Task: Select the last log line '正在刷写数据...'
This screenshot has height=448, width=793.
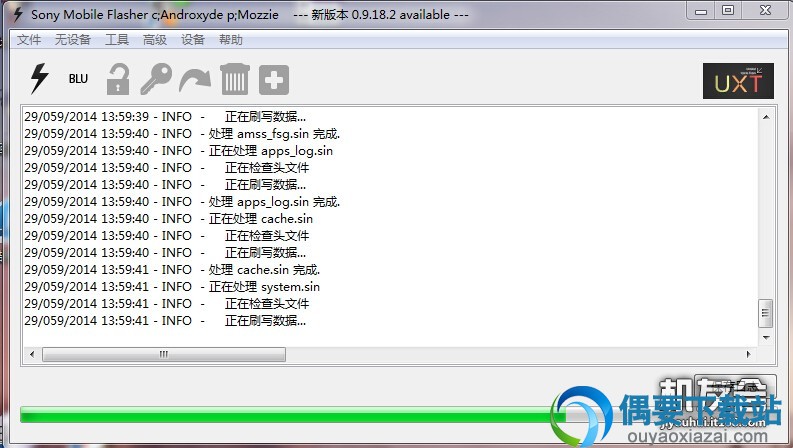Action: [165, 321]
